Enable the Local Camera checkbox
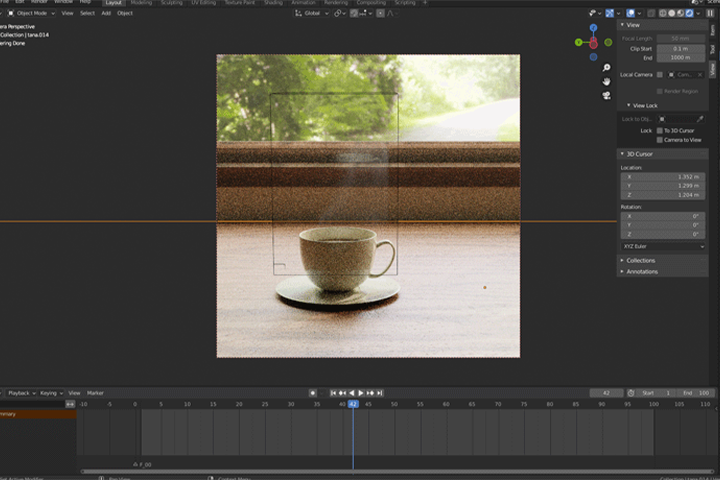 point(660,74)
